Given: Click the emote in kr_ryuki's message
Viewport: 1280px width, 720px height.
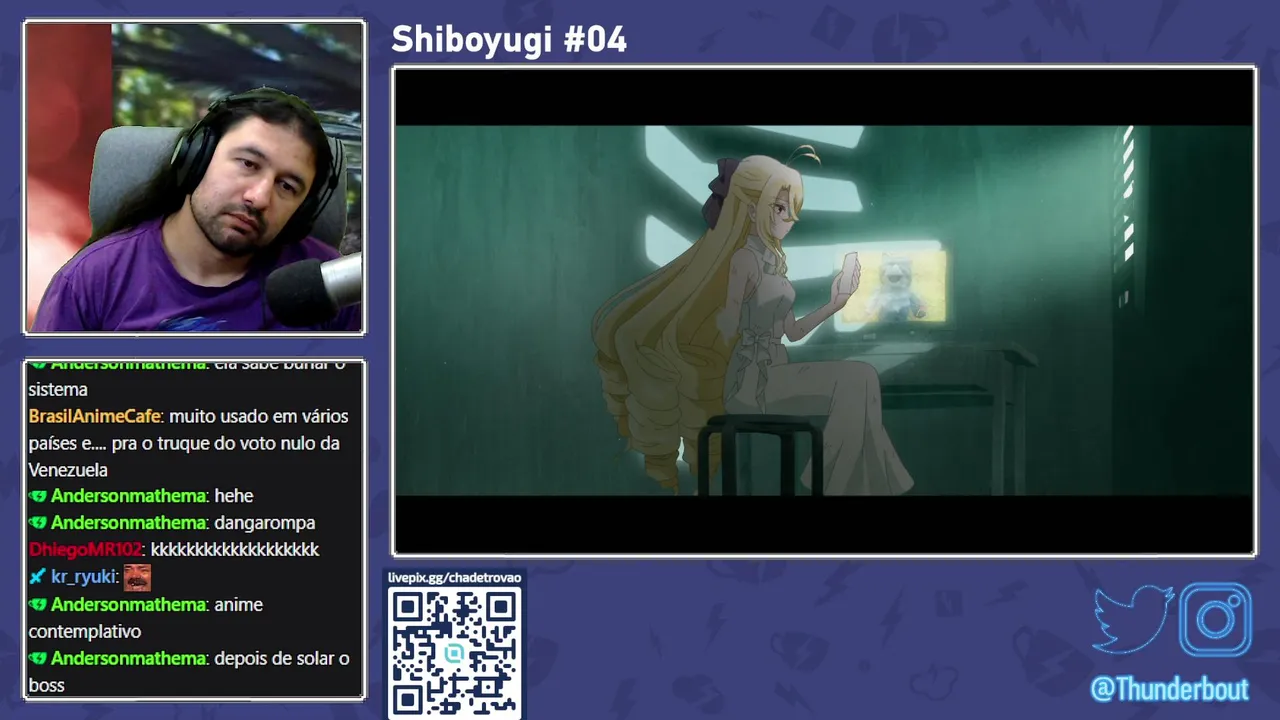Looking at the screenshot, I should point(137,577).
